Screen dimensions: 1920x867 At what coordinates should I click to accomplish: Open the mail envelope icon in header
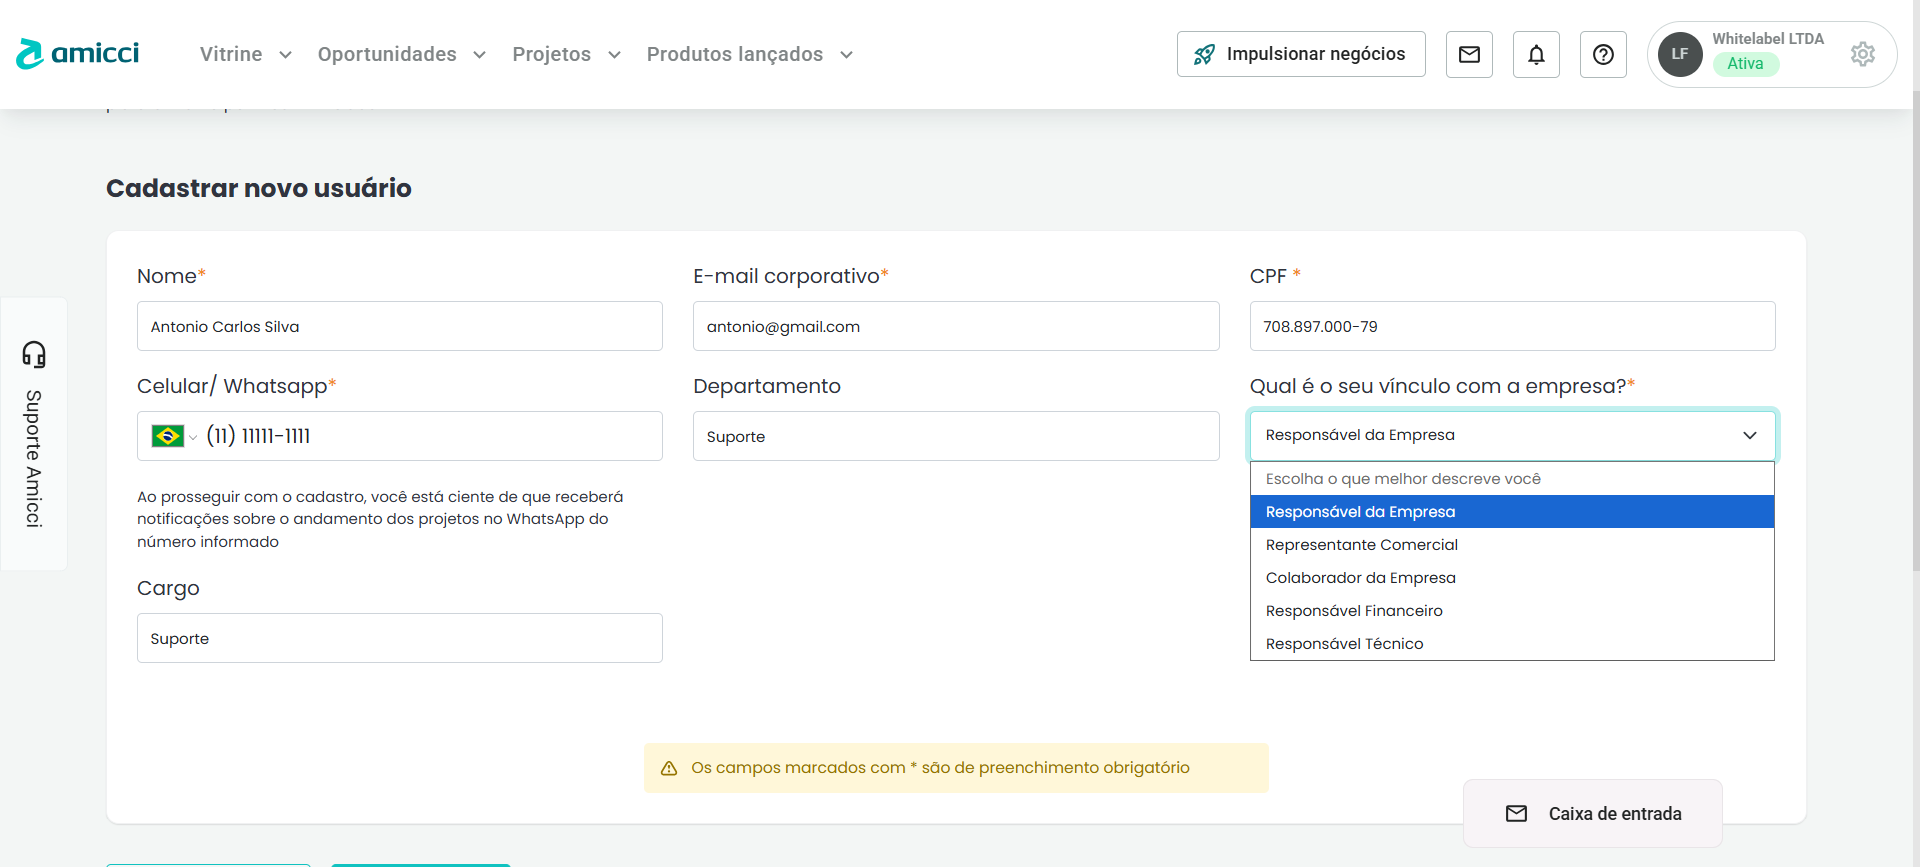pos(1469,54)
